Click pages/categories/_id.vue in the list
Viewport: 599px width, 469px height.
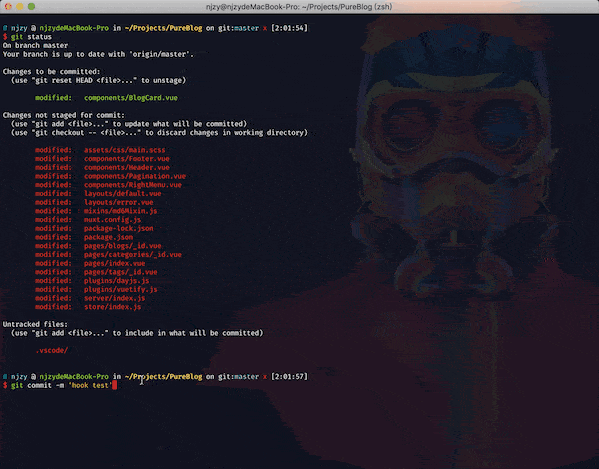(133, 254)
